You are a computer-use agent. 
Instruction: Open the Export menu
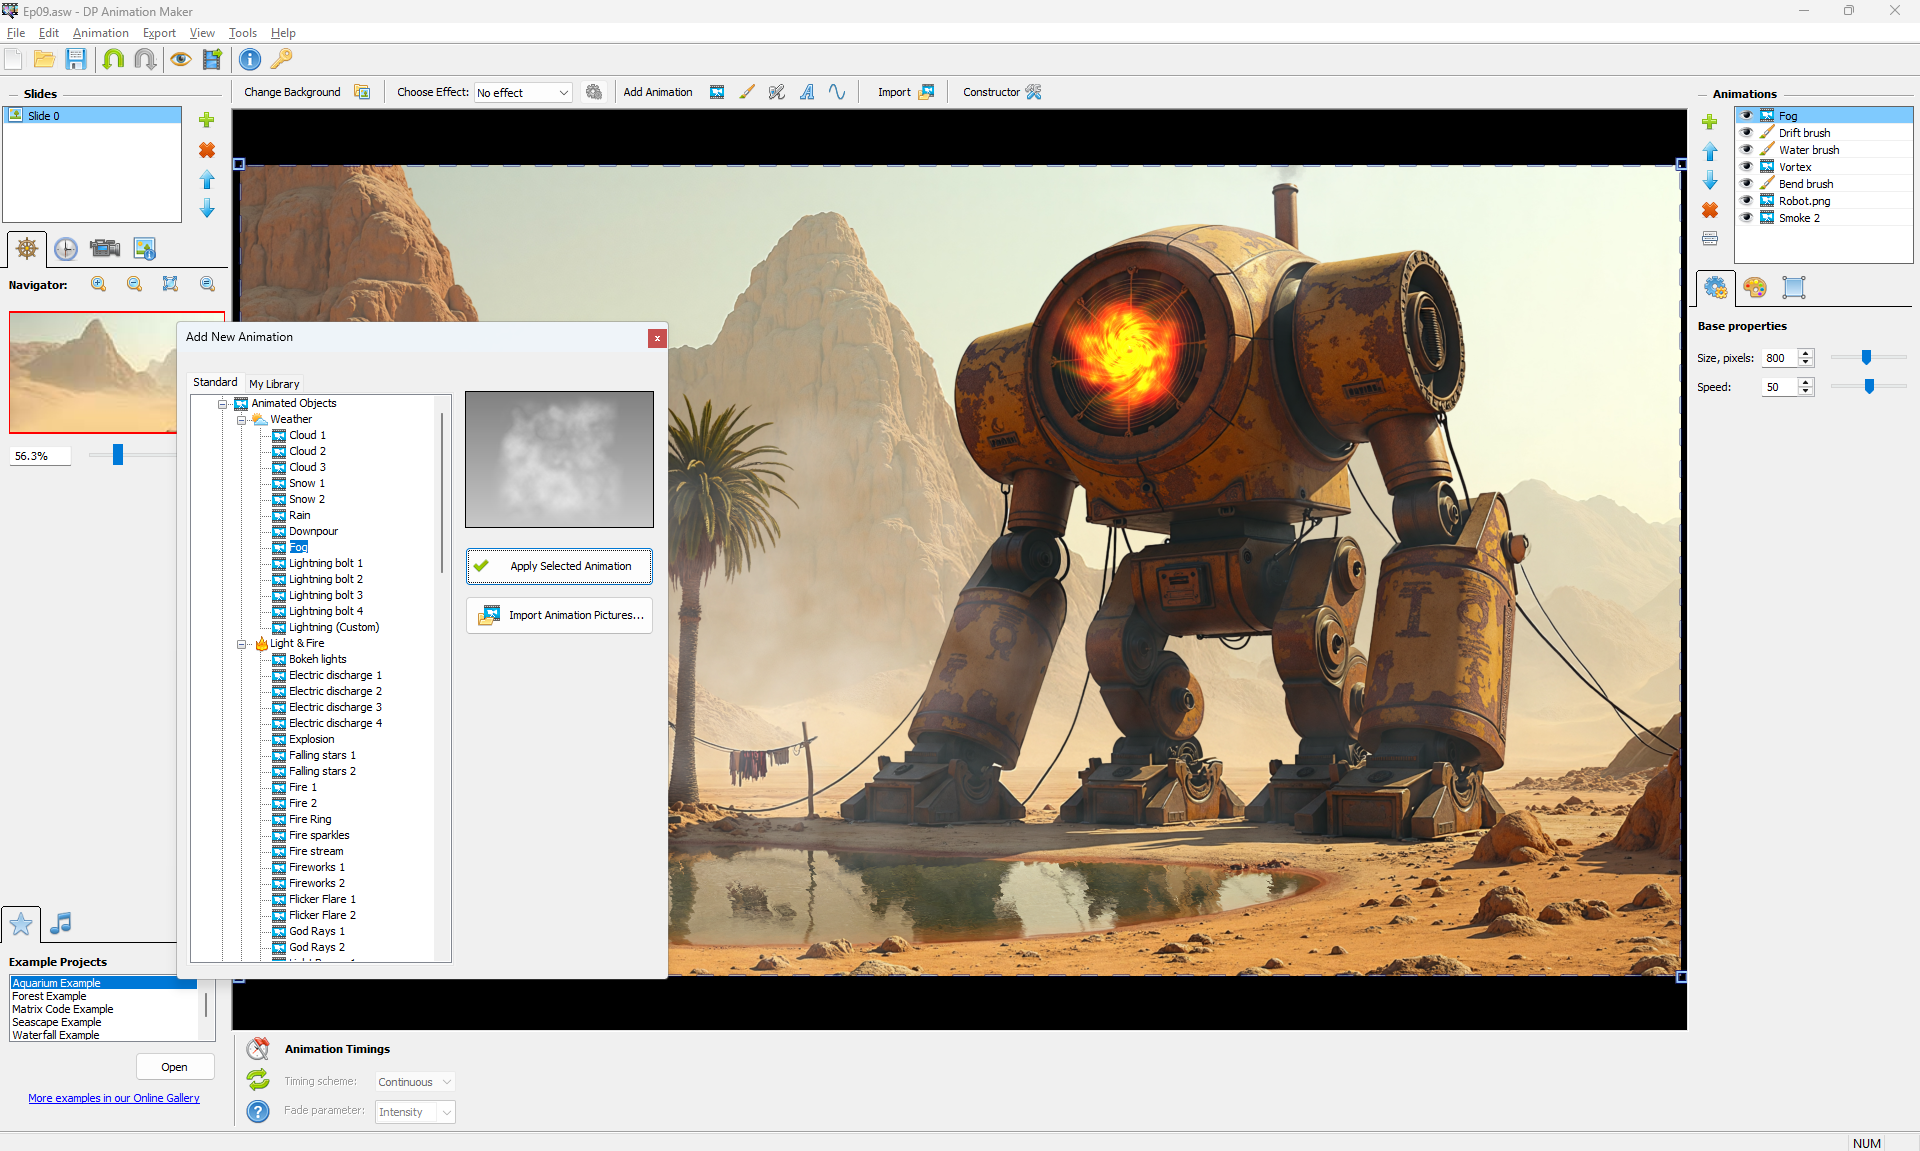pos(159,33)
